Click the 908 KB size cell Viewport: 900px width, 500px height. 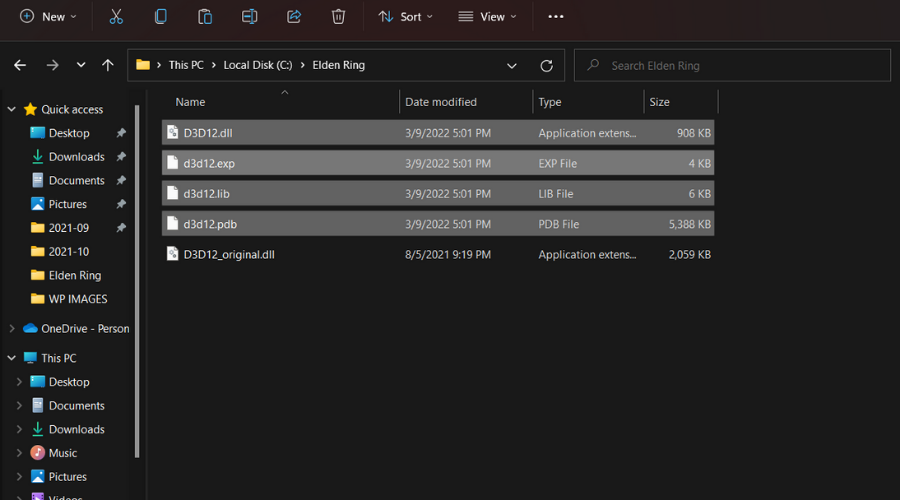(693, 133)
